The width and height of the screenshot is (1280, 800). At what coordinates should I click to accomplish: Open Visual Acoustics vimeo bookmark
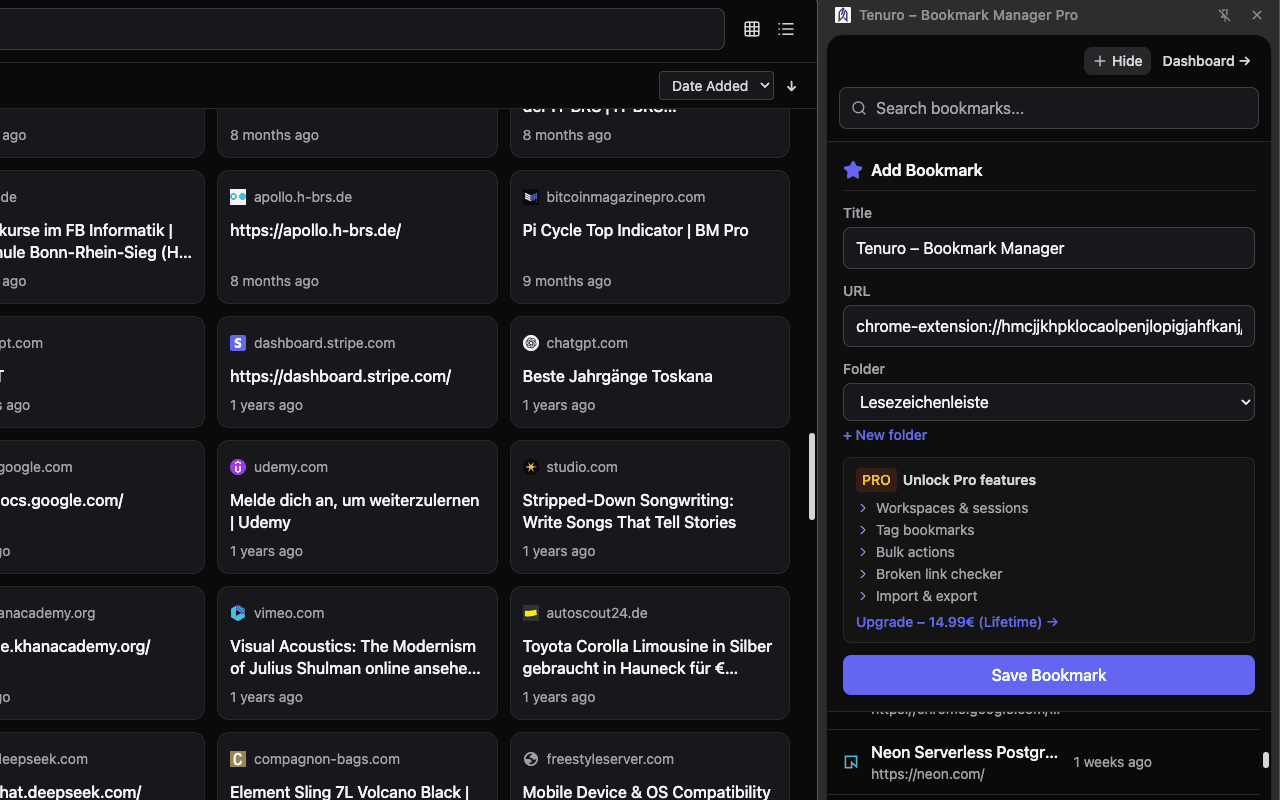click(357, 653)
